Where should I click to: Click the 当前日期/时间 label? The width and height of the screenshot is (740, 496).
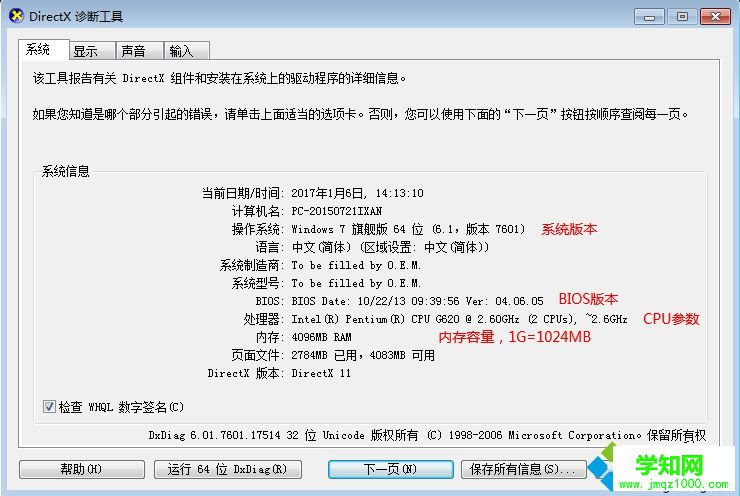pyautogui.click(x=243, y=193)
